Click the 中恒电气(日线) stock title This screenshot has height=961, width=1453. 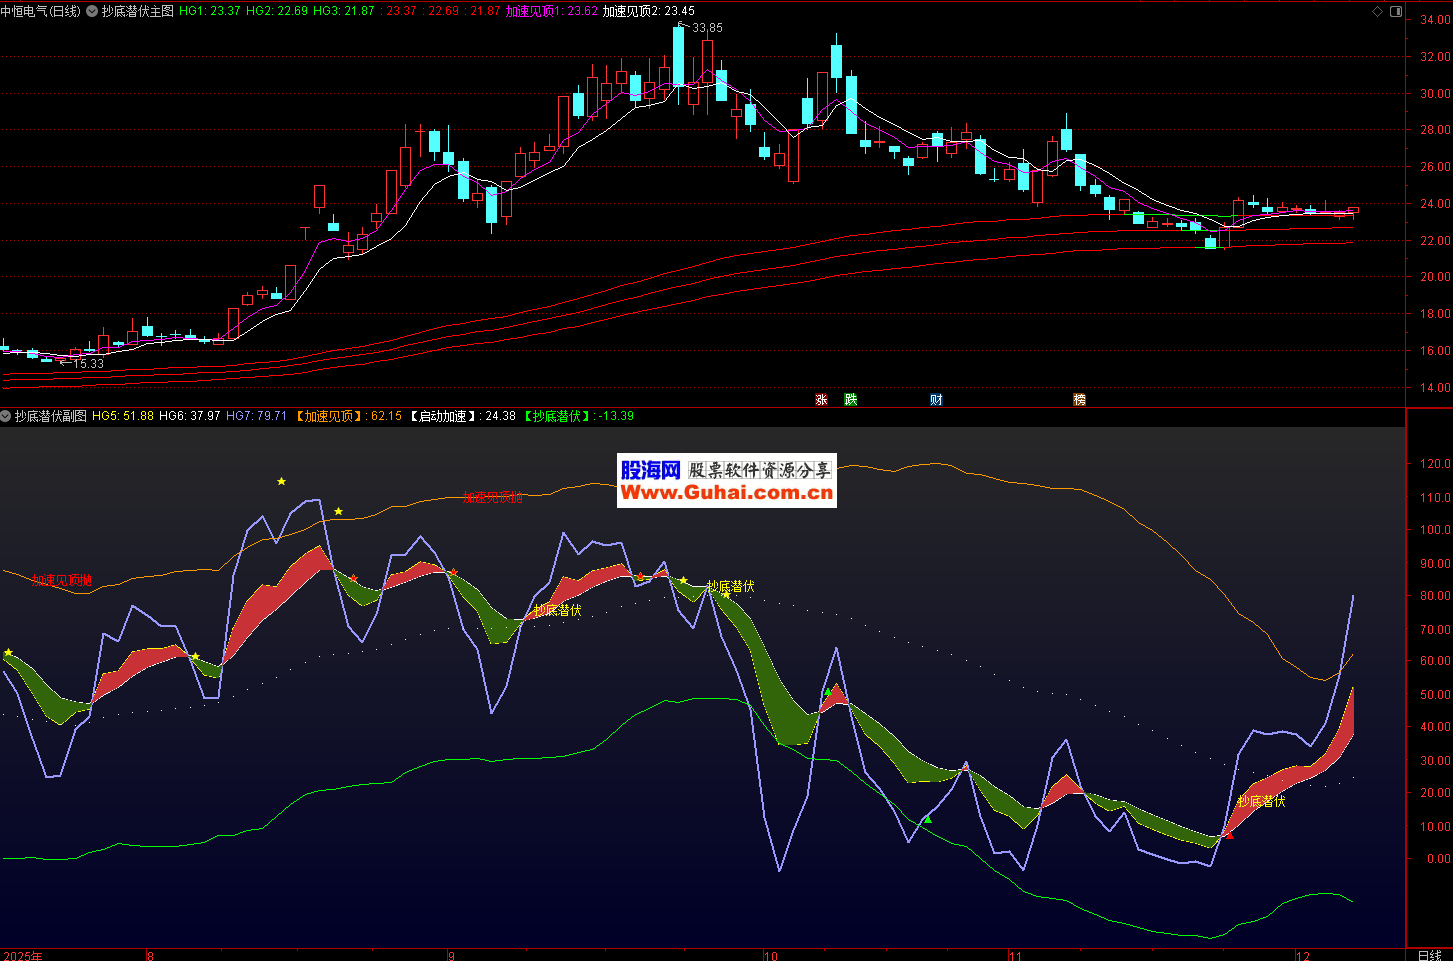click(41, 11)
